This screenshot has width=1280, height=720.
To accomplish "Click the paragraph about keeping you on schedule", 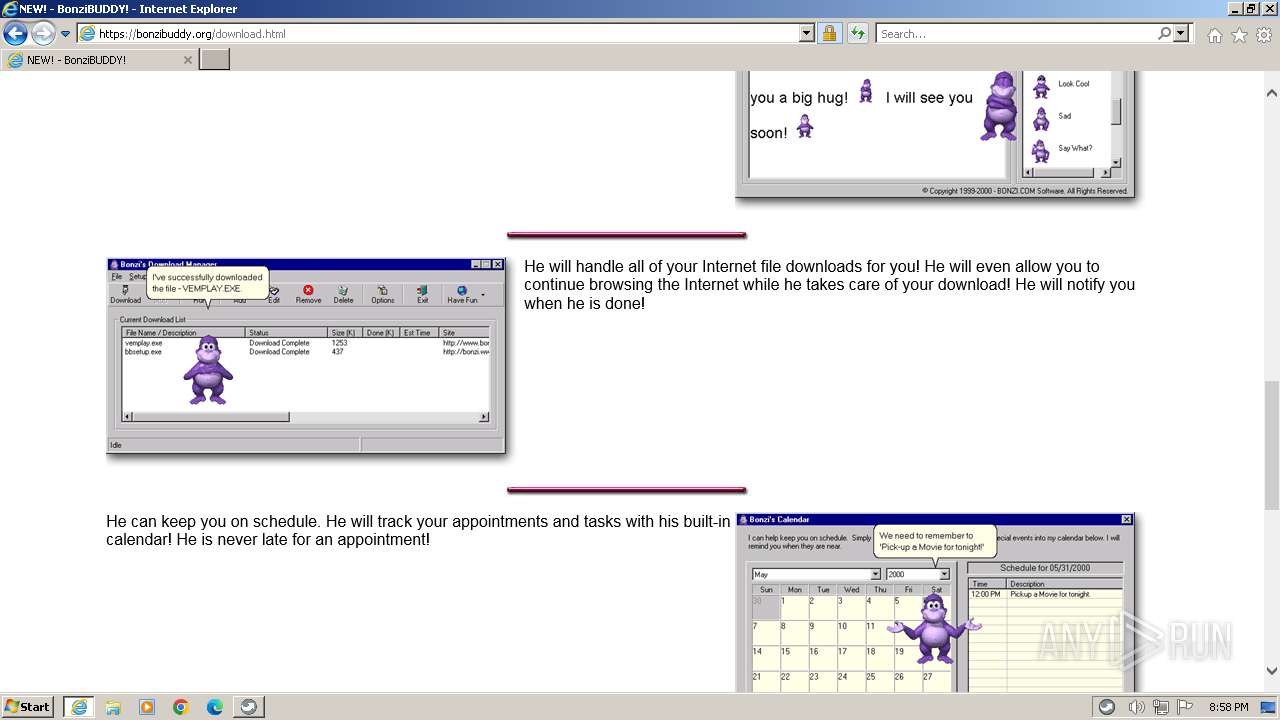I will pyautogui.click(x=418, y=531).
